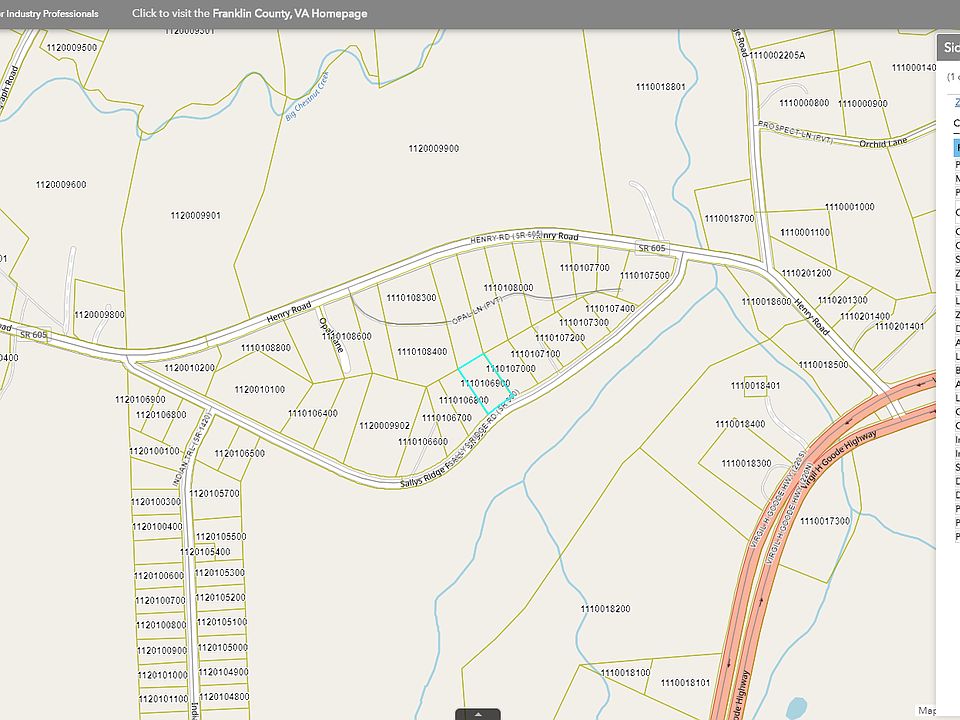Image resolution: width=960 pixels, height=720 pixels.
Task: Select parcel 1120009600 on the map
Action: (x=60, y=184)
